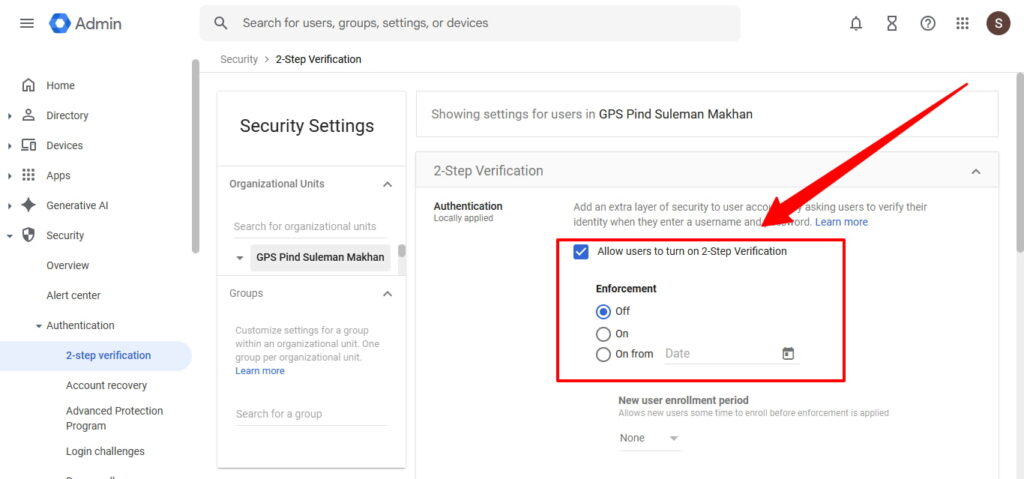Click the Google Admin logo
The height and width of the screenshot is (479, 1024).
click(86, 23)
